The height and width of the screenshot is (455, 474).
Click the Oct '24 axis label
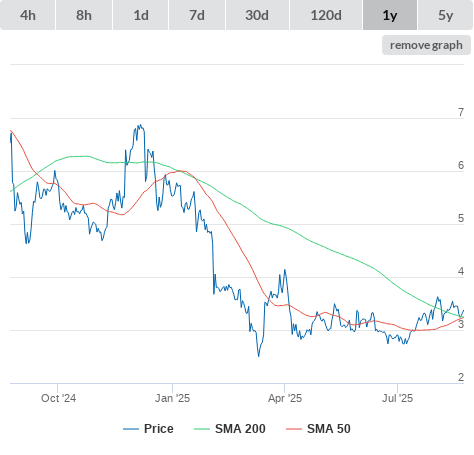[58, 398]
